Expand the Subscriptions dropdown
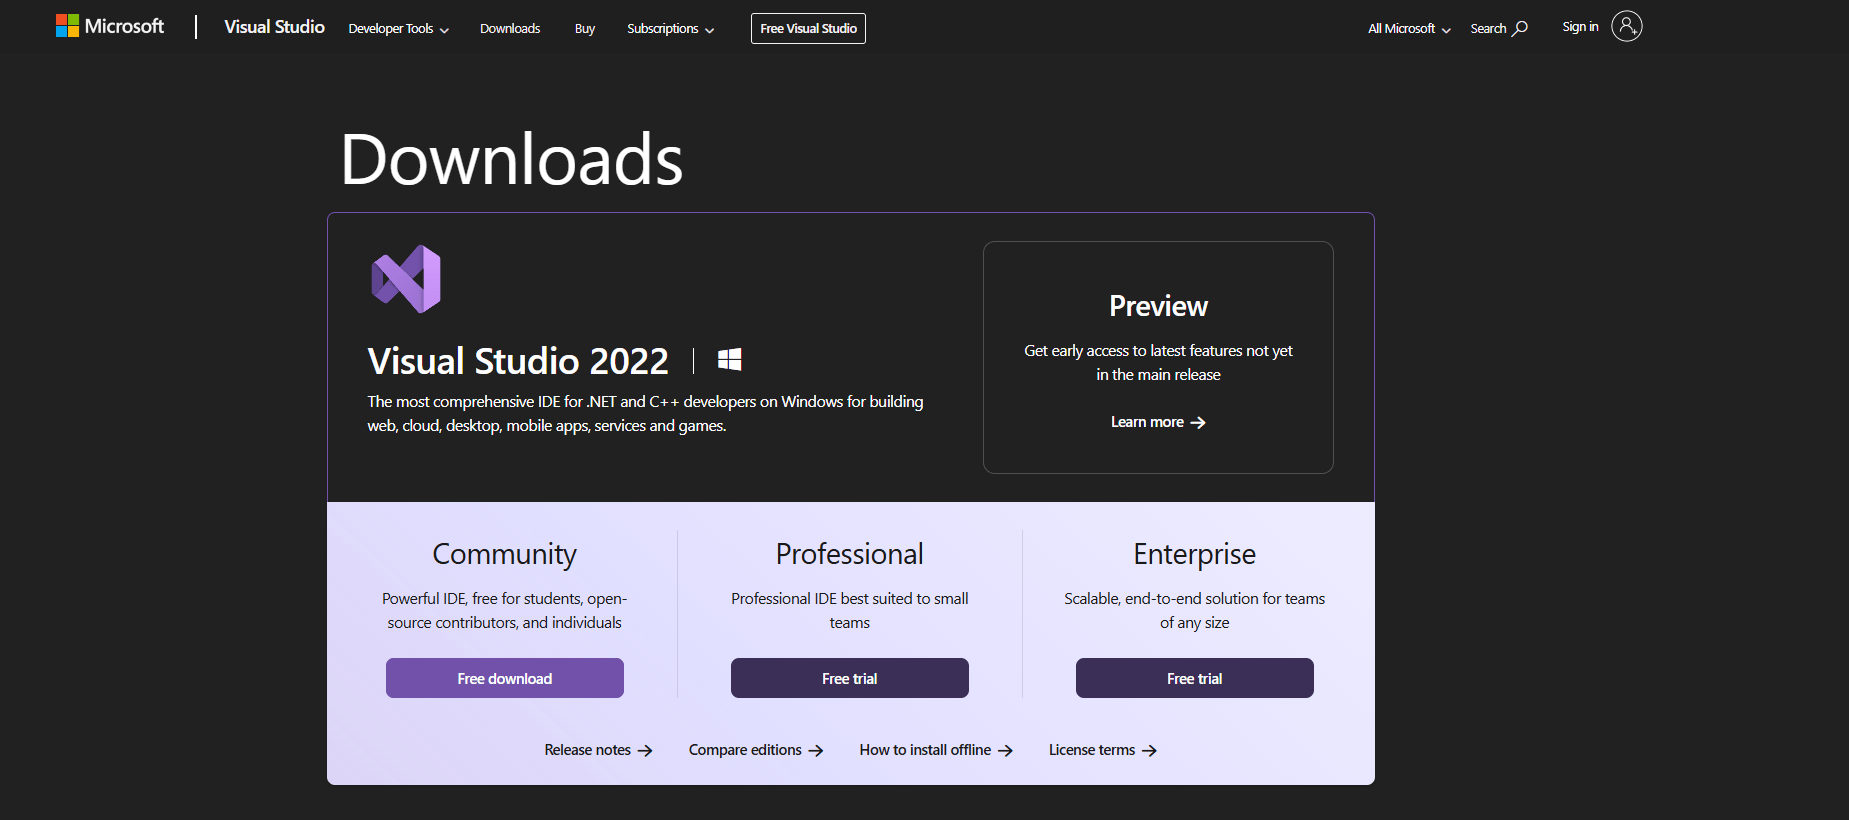 tap(670, 29)
